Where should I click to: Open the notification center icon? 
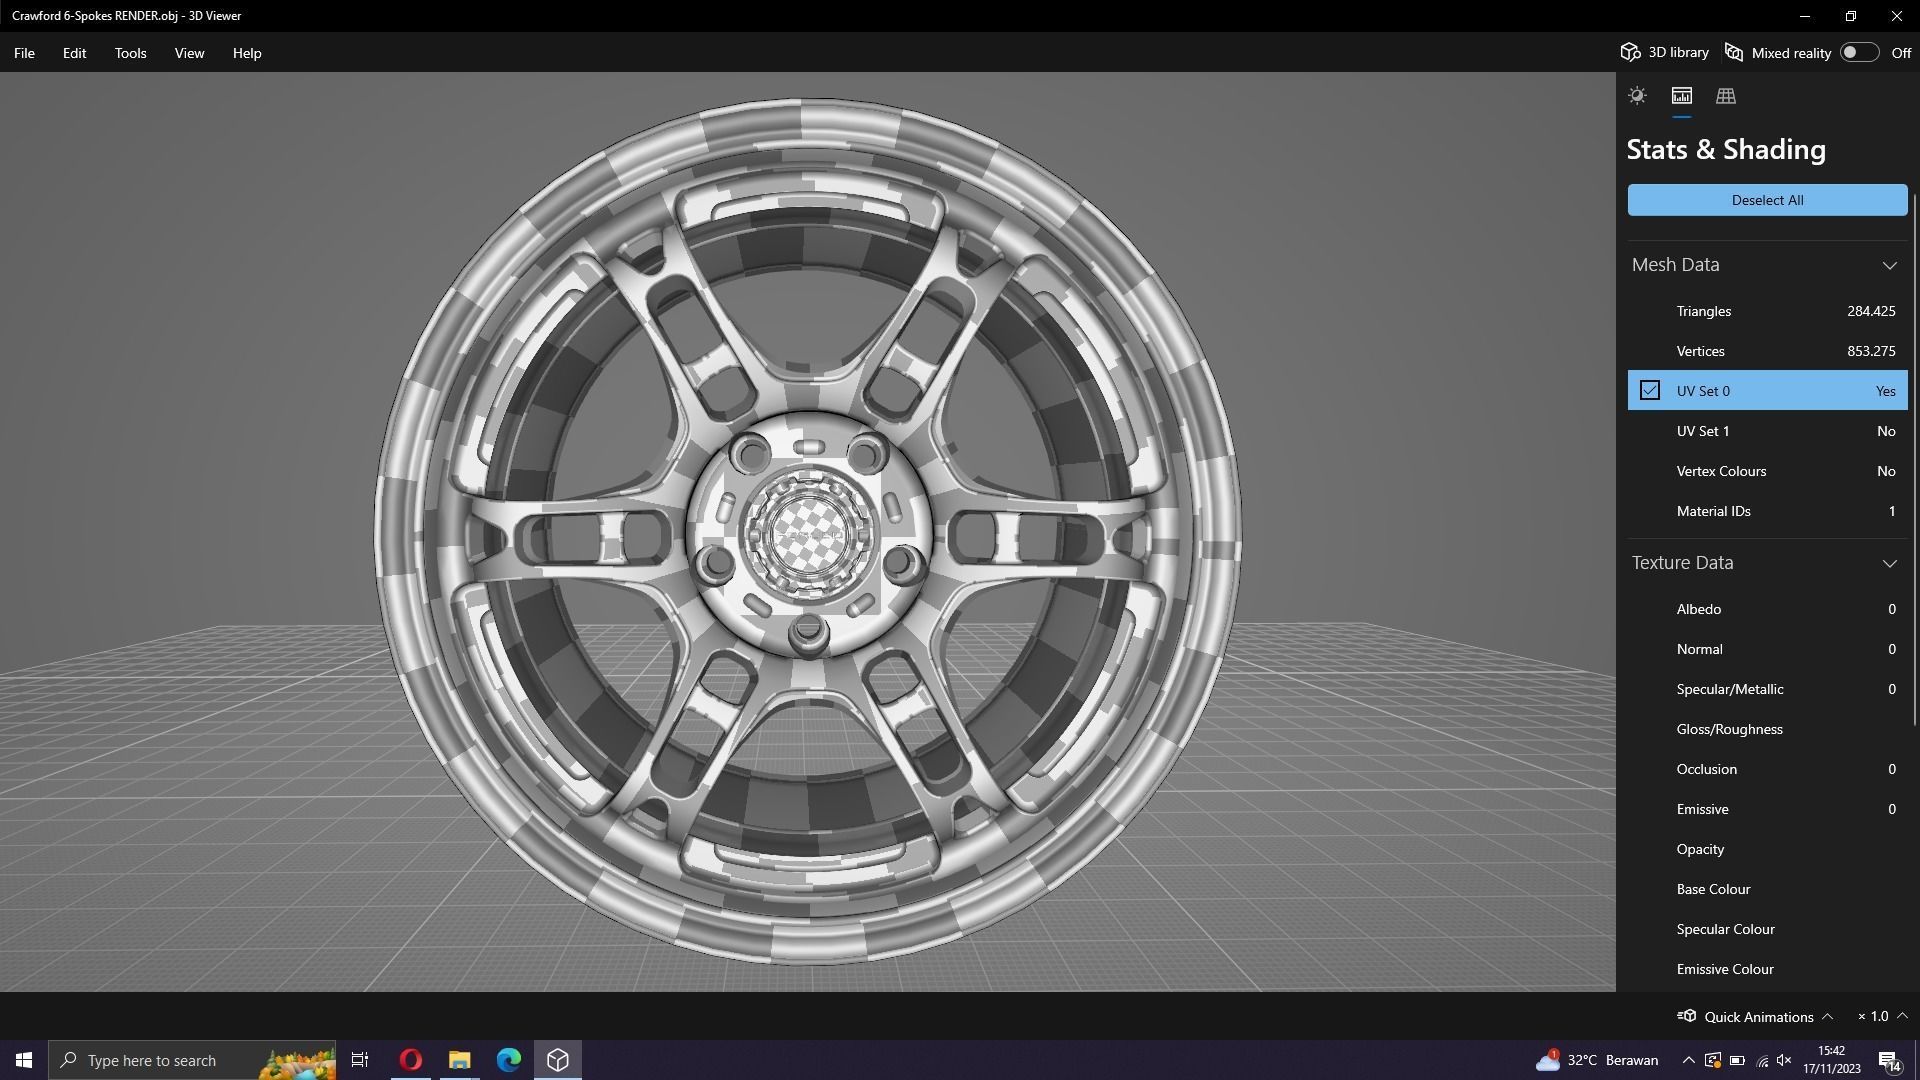click(x=1889, y=1060)
